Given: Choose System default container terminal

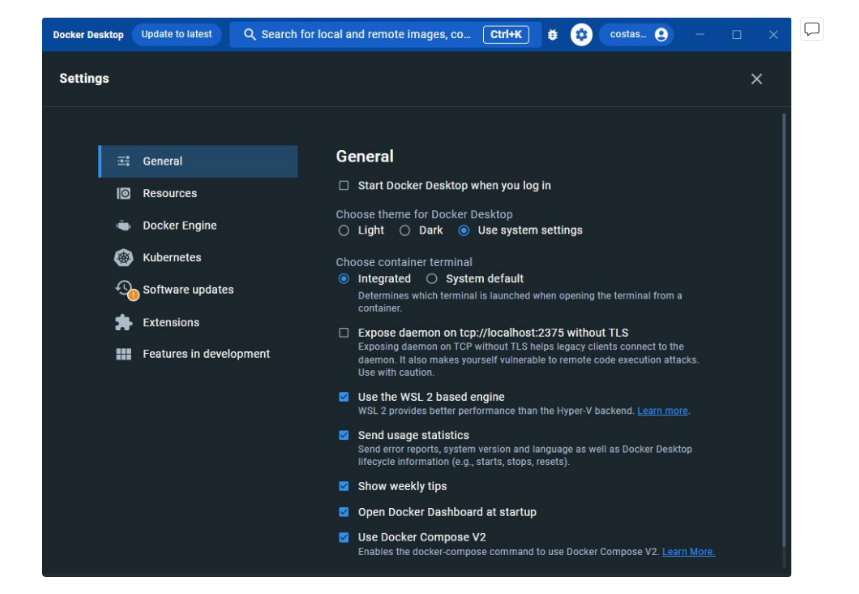Looking at the screenshot, I should point(432,279).
